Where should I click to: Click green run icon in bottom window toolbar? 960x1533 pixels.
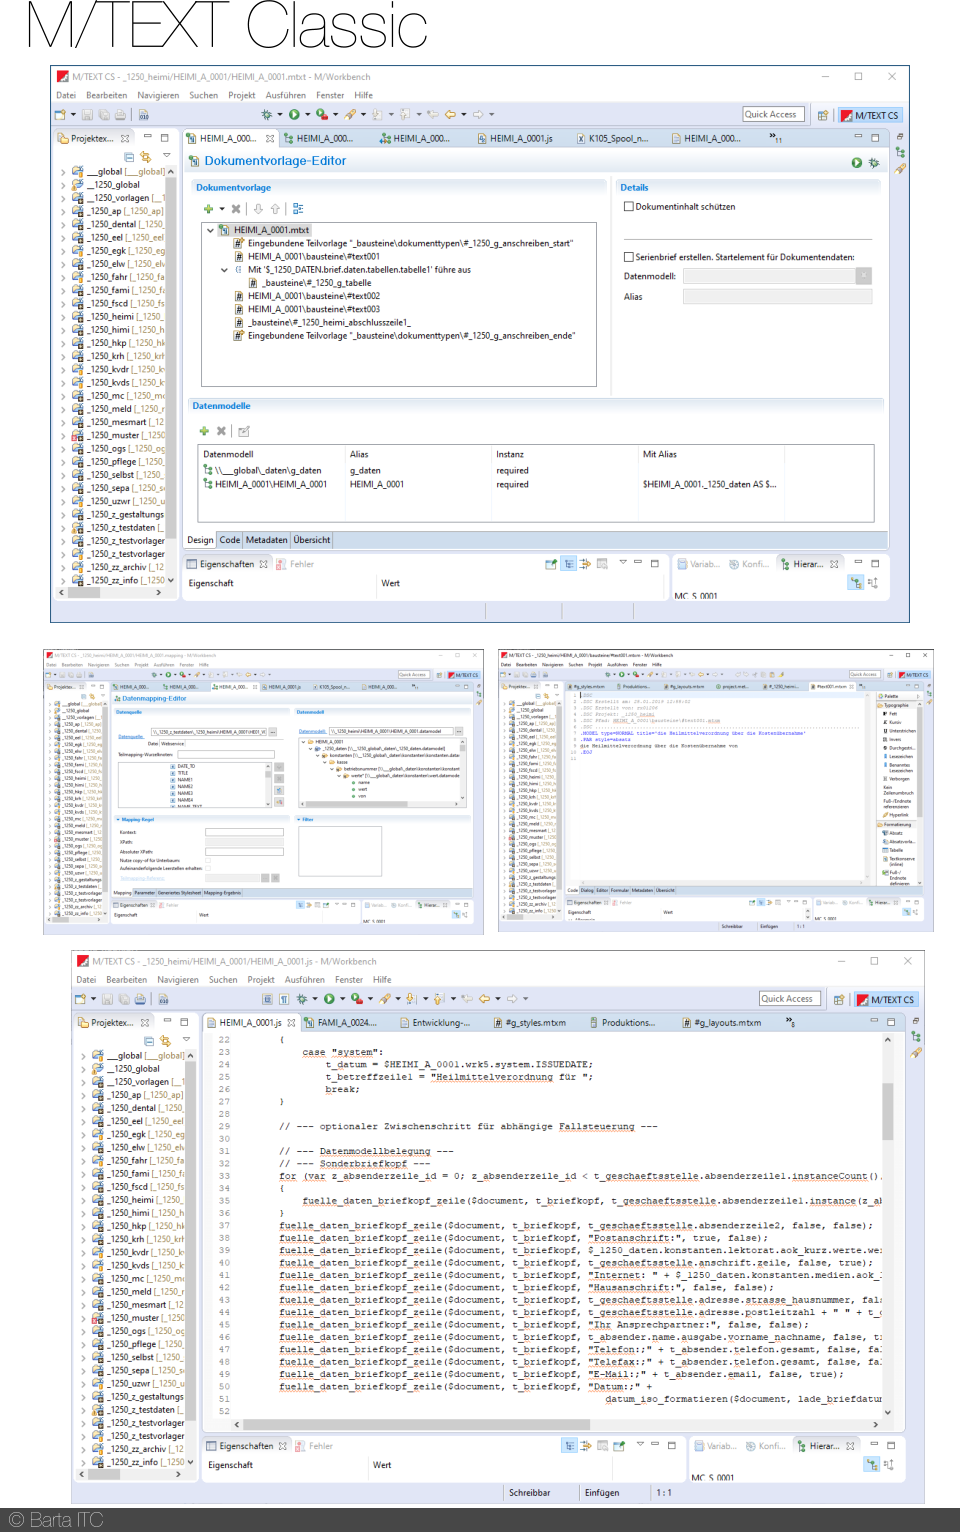pyautogui.click(x=328, y=998)
